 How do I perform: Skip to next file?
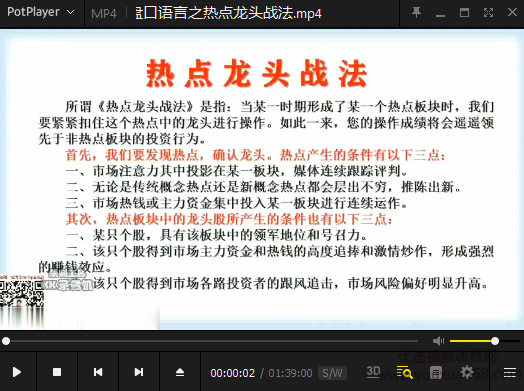click(x=139, y=372)
